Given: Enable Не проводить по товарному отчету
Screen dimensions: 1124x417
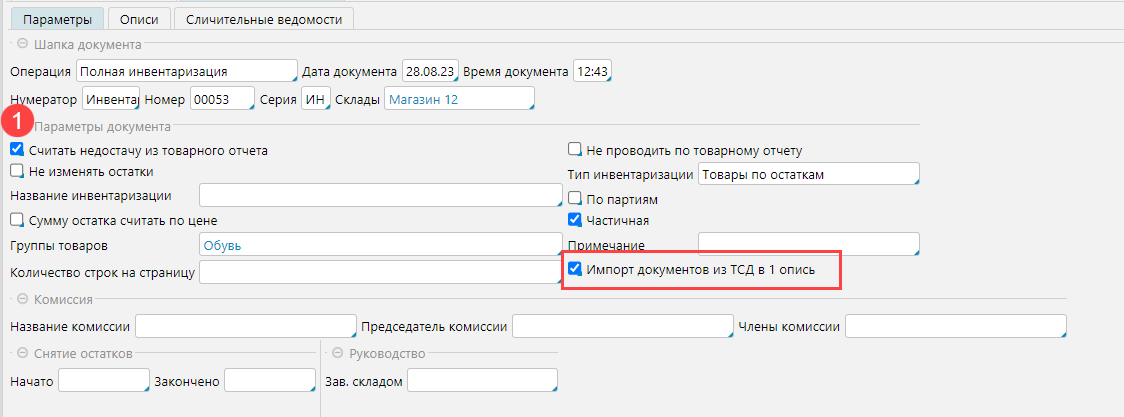Looking at the screenshot, I should click(x=575, y=150).
